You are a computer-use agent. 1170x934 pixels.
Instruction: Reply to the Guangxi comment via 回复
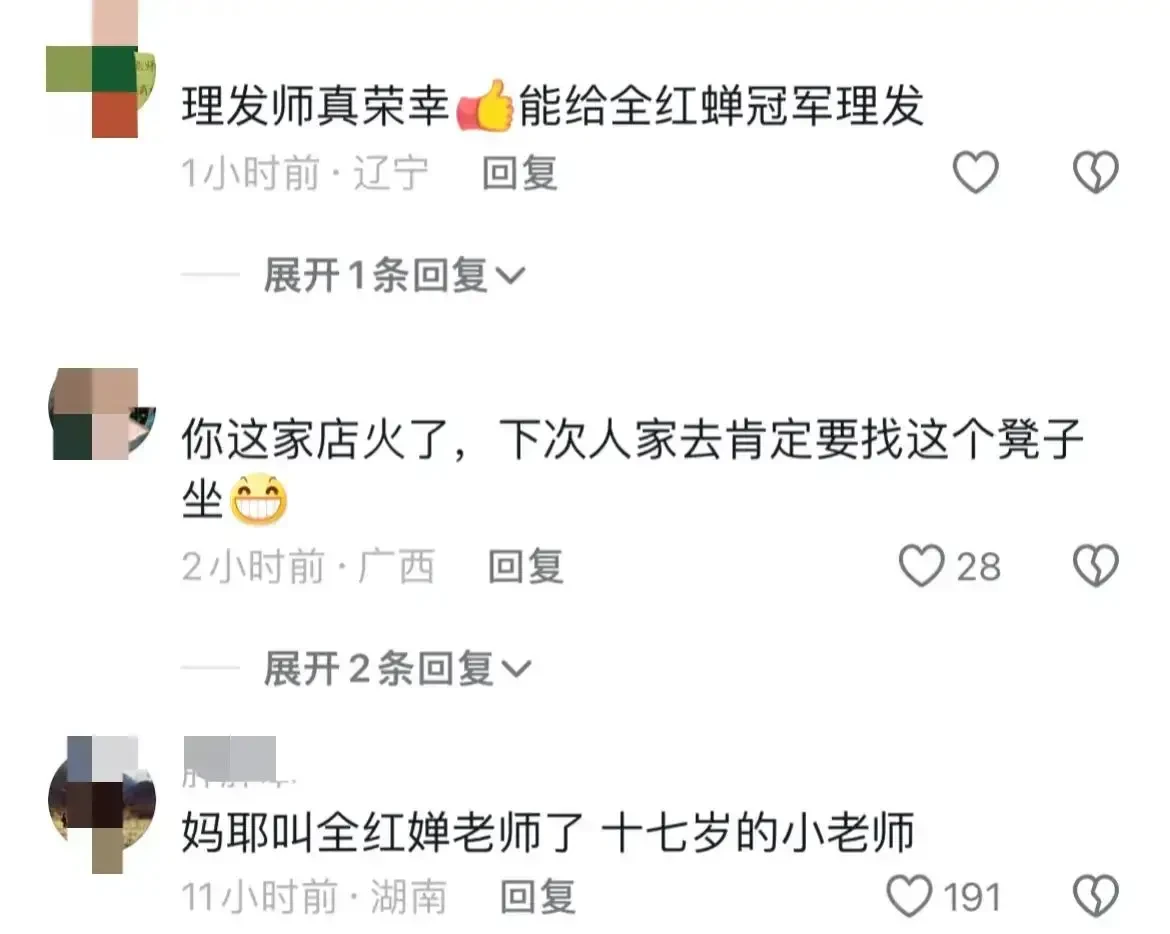(525, 566)
